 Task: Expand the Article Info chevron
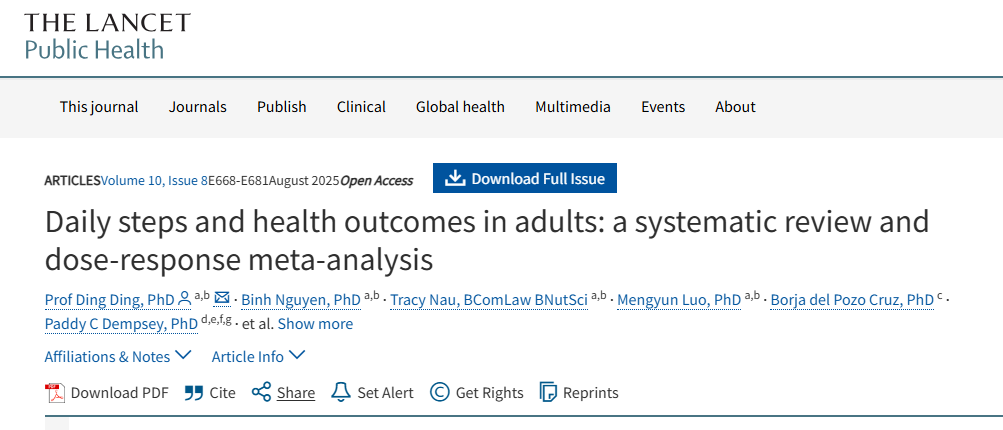[297, 355]
